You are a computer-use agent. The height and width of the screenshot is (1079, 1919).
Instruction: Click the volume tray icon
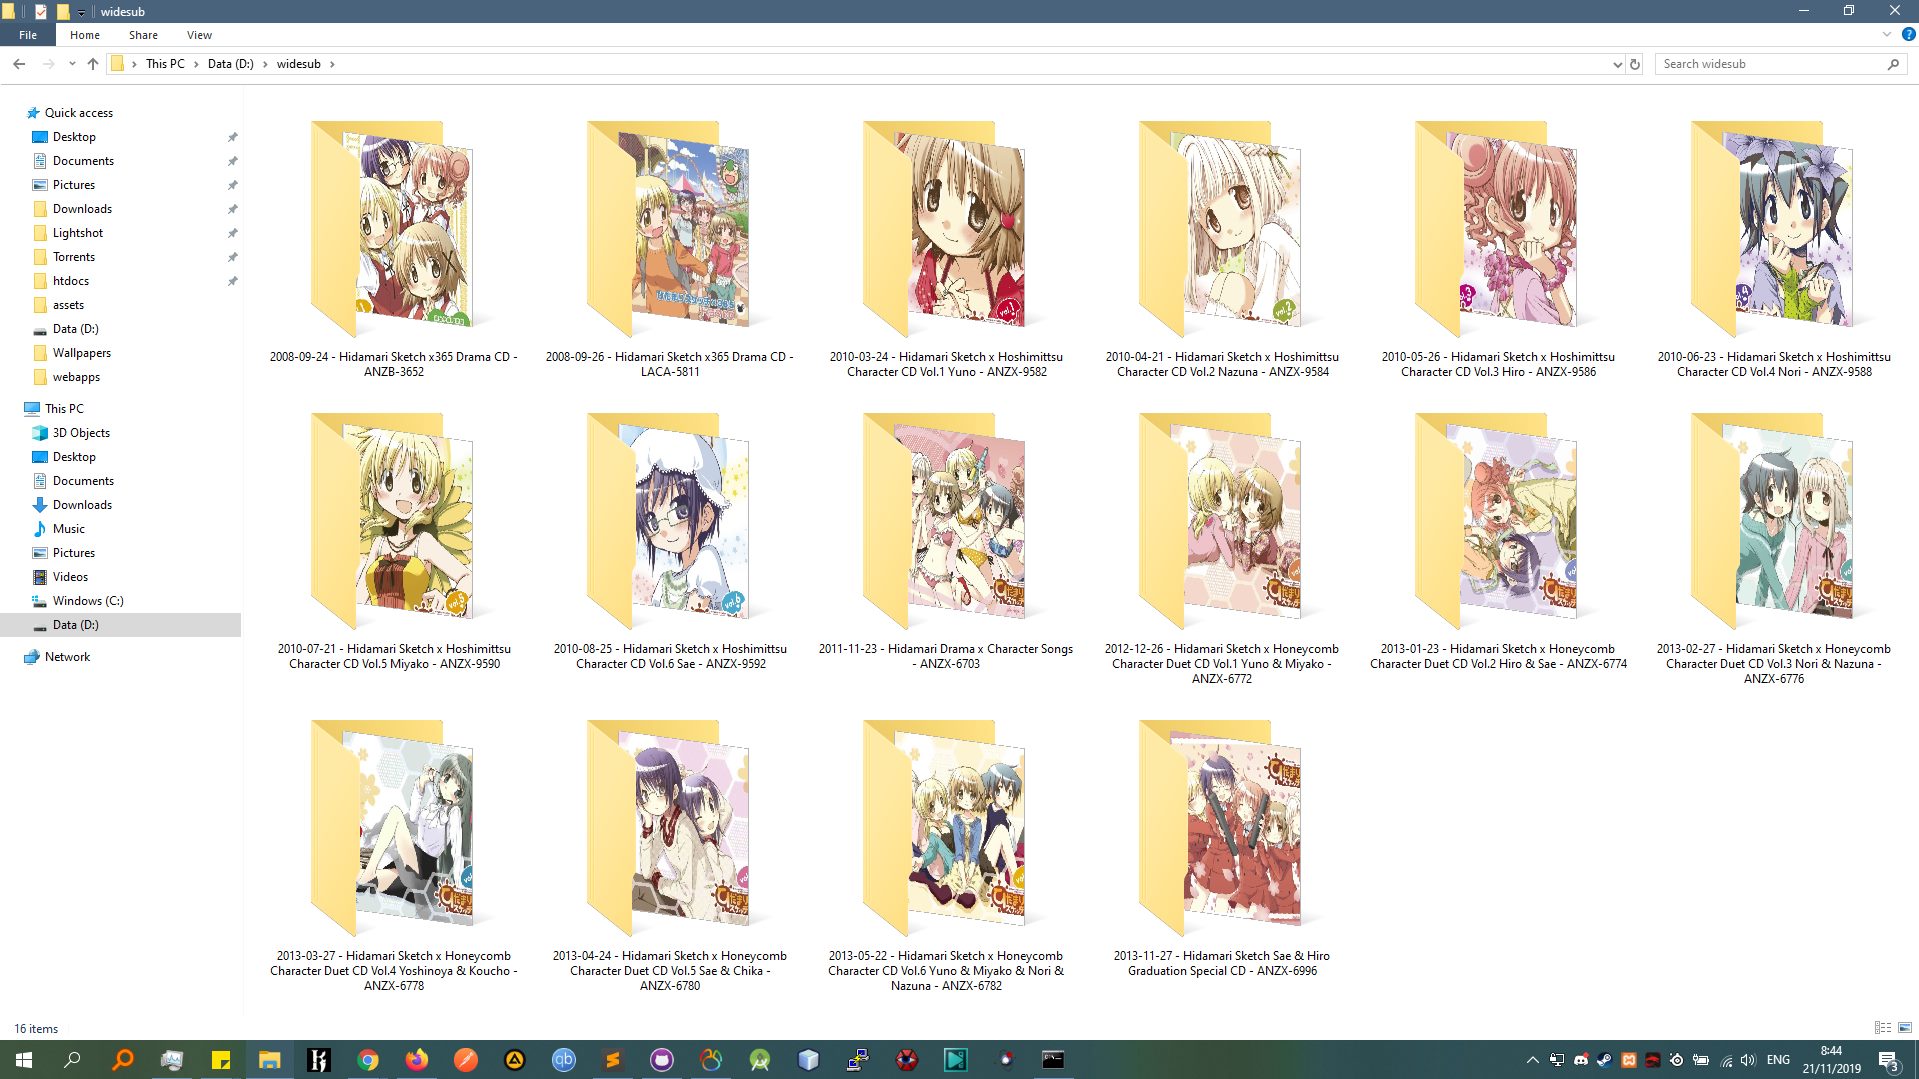click(1748, 1060)
